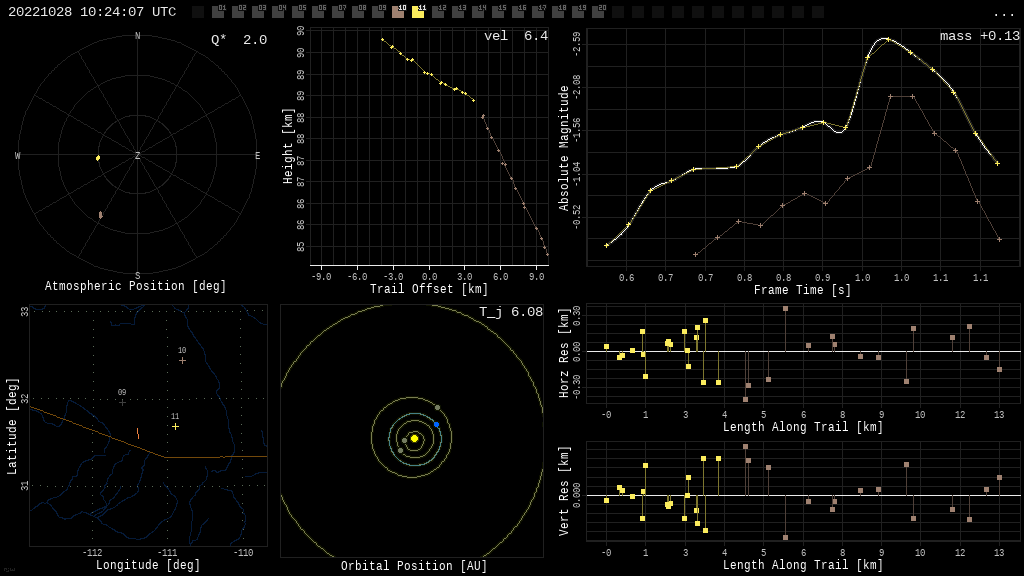Click the mass +0.13 readout
Screen dimensions: 1024x576
click(980, 36)
